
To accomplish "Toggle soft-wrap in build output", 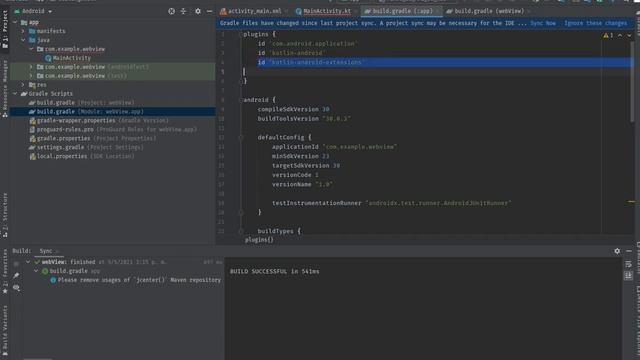I will [x=629, y=264].
